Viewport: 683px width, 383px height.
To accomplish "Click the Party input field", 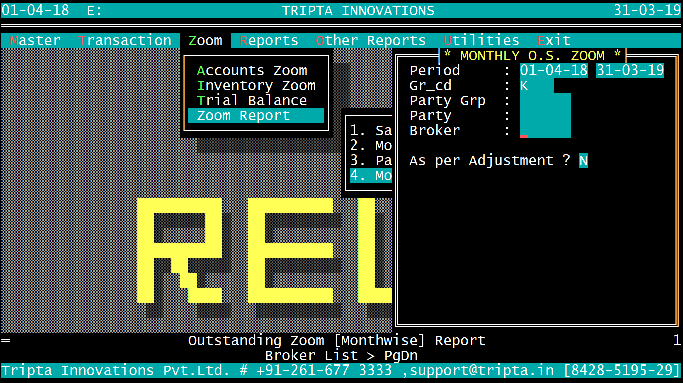I will pos(545,115).
